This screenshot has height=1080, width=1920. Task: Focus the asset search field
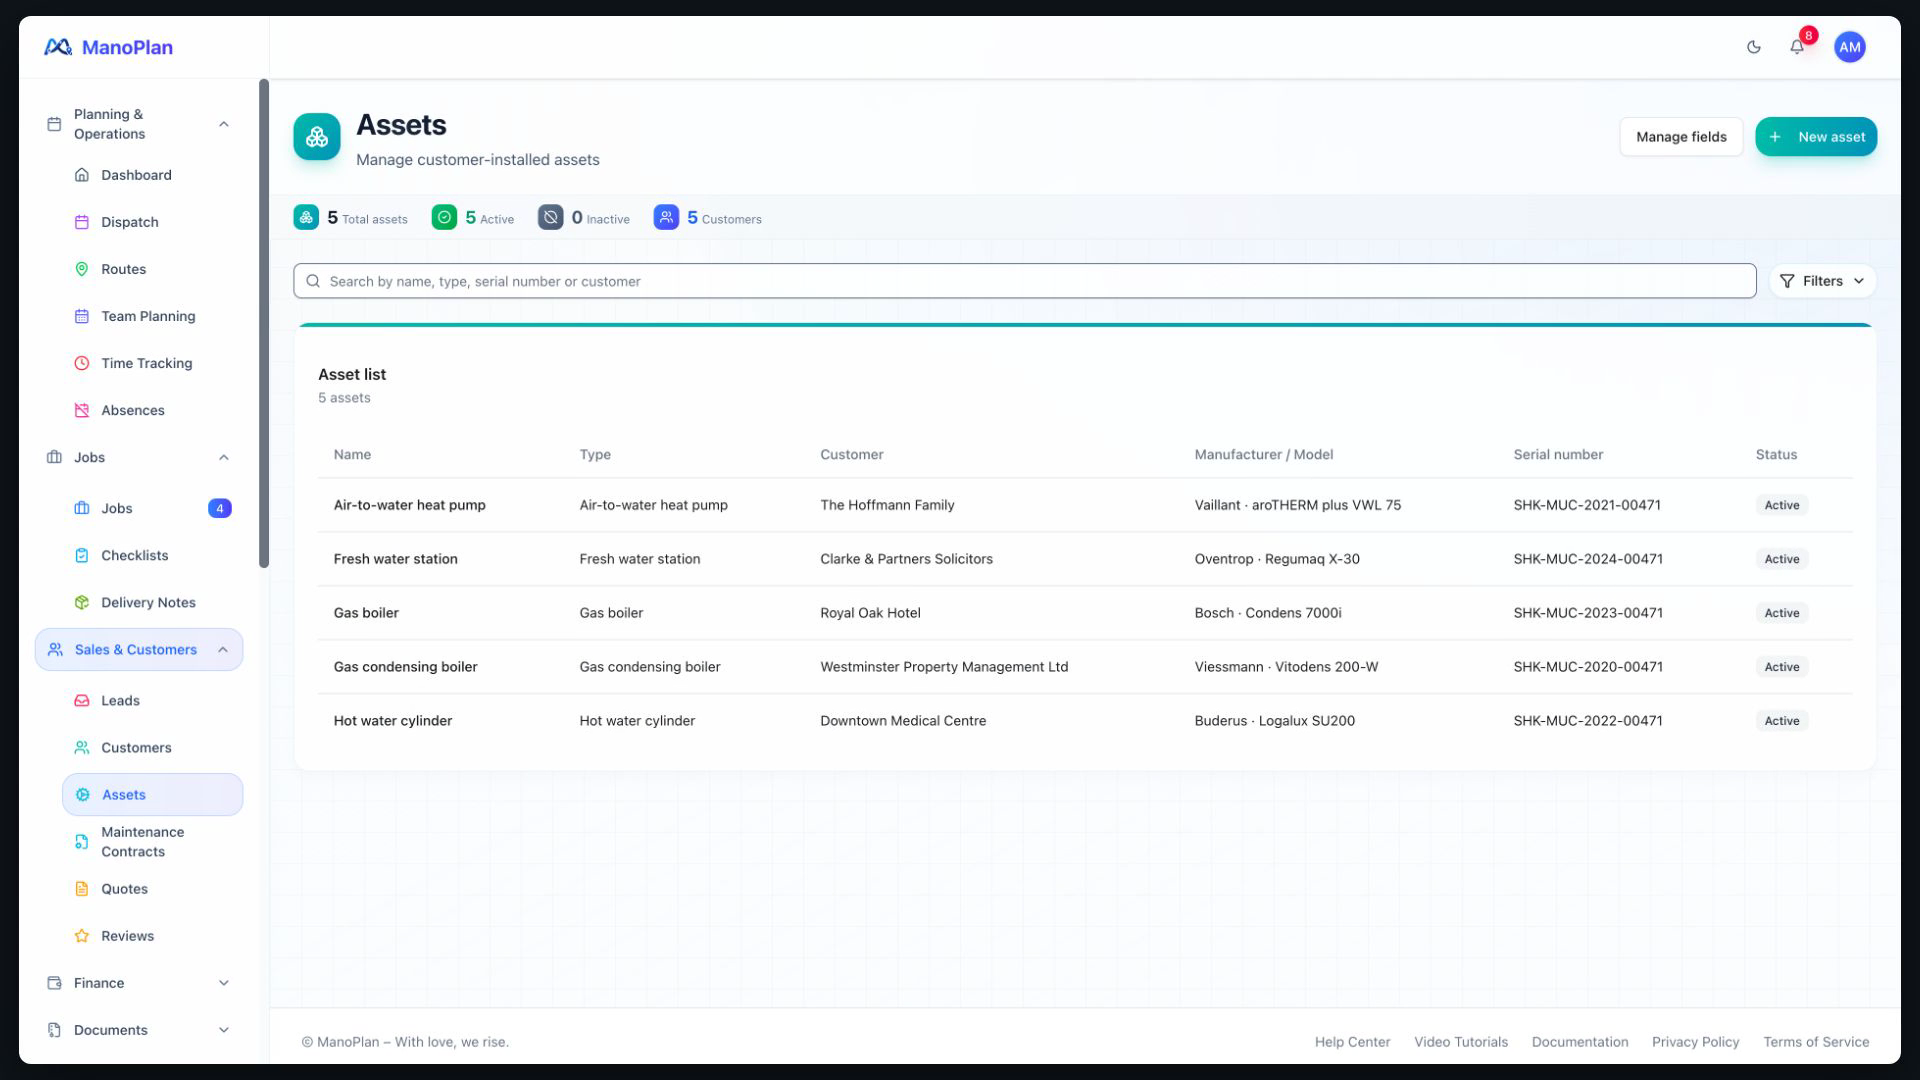click(x=1024, y=281)
